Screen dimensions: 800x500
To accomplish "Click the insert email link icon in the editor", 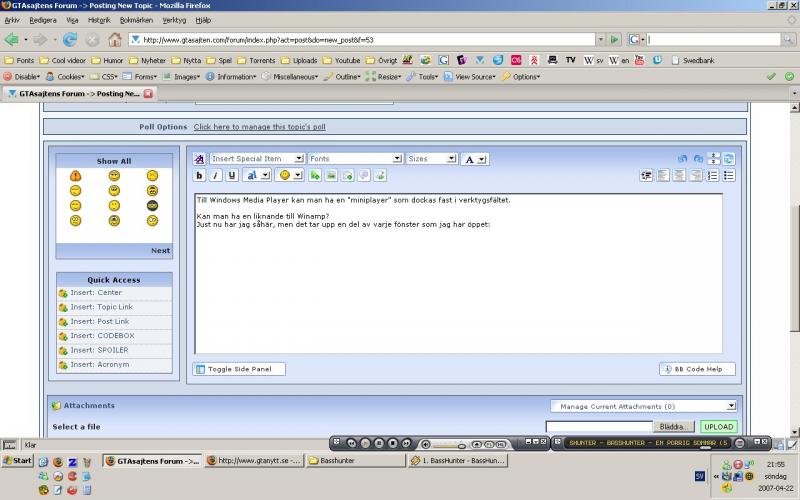I will tap(347, 176).
